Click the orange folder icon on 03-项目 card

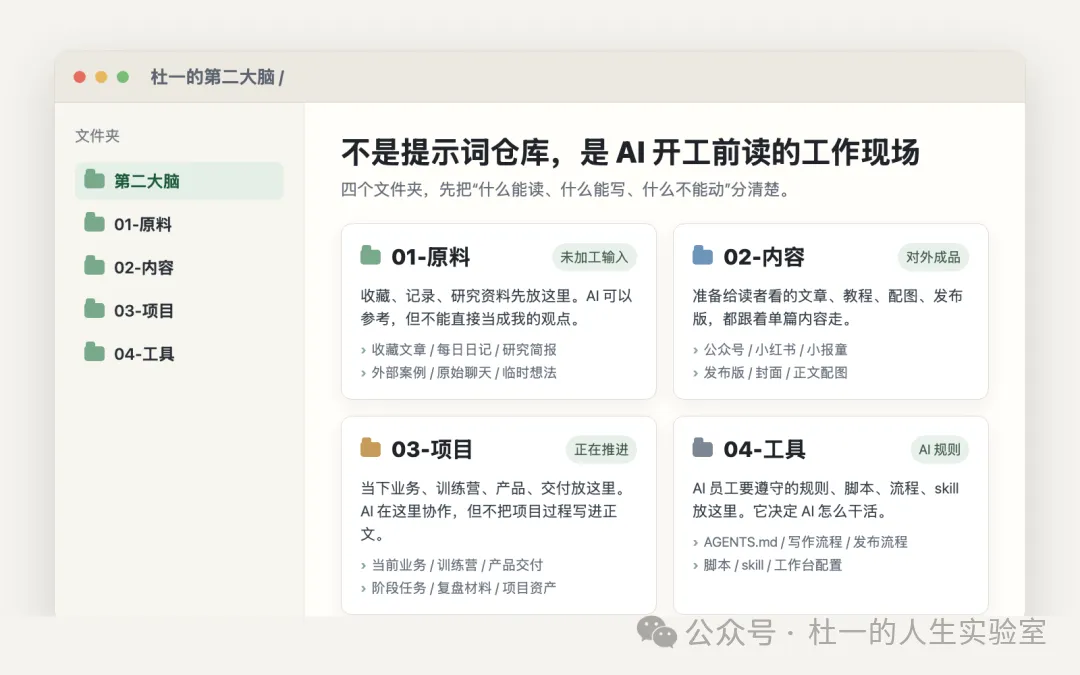[371, 448]
